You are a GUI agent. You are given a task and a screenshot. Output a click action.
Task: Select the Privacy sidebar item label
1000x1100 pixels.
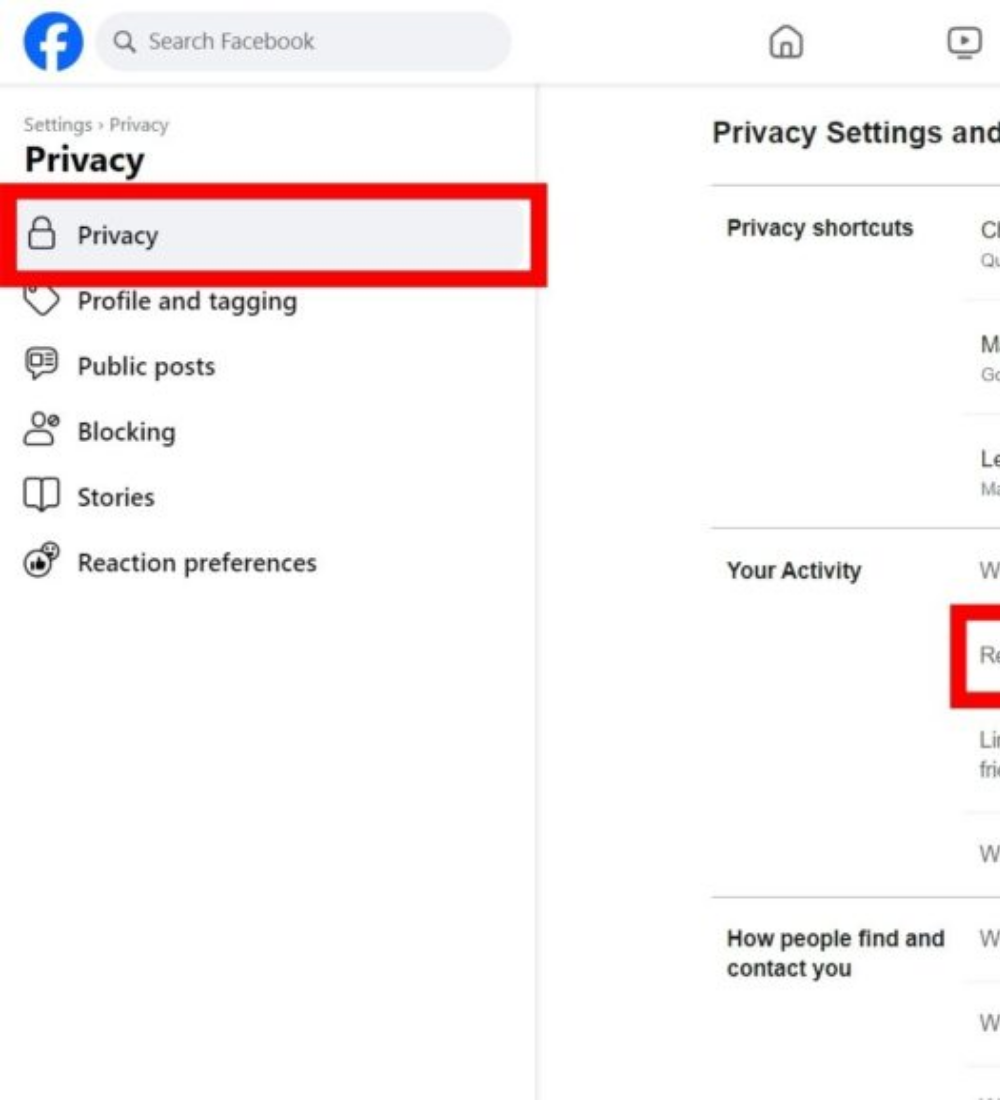[118, 236]
